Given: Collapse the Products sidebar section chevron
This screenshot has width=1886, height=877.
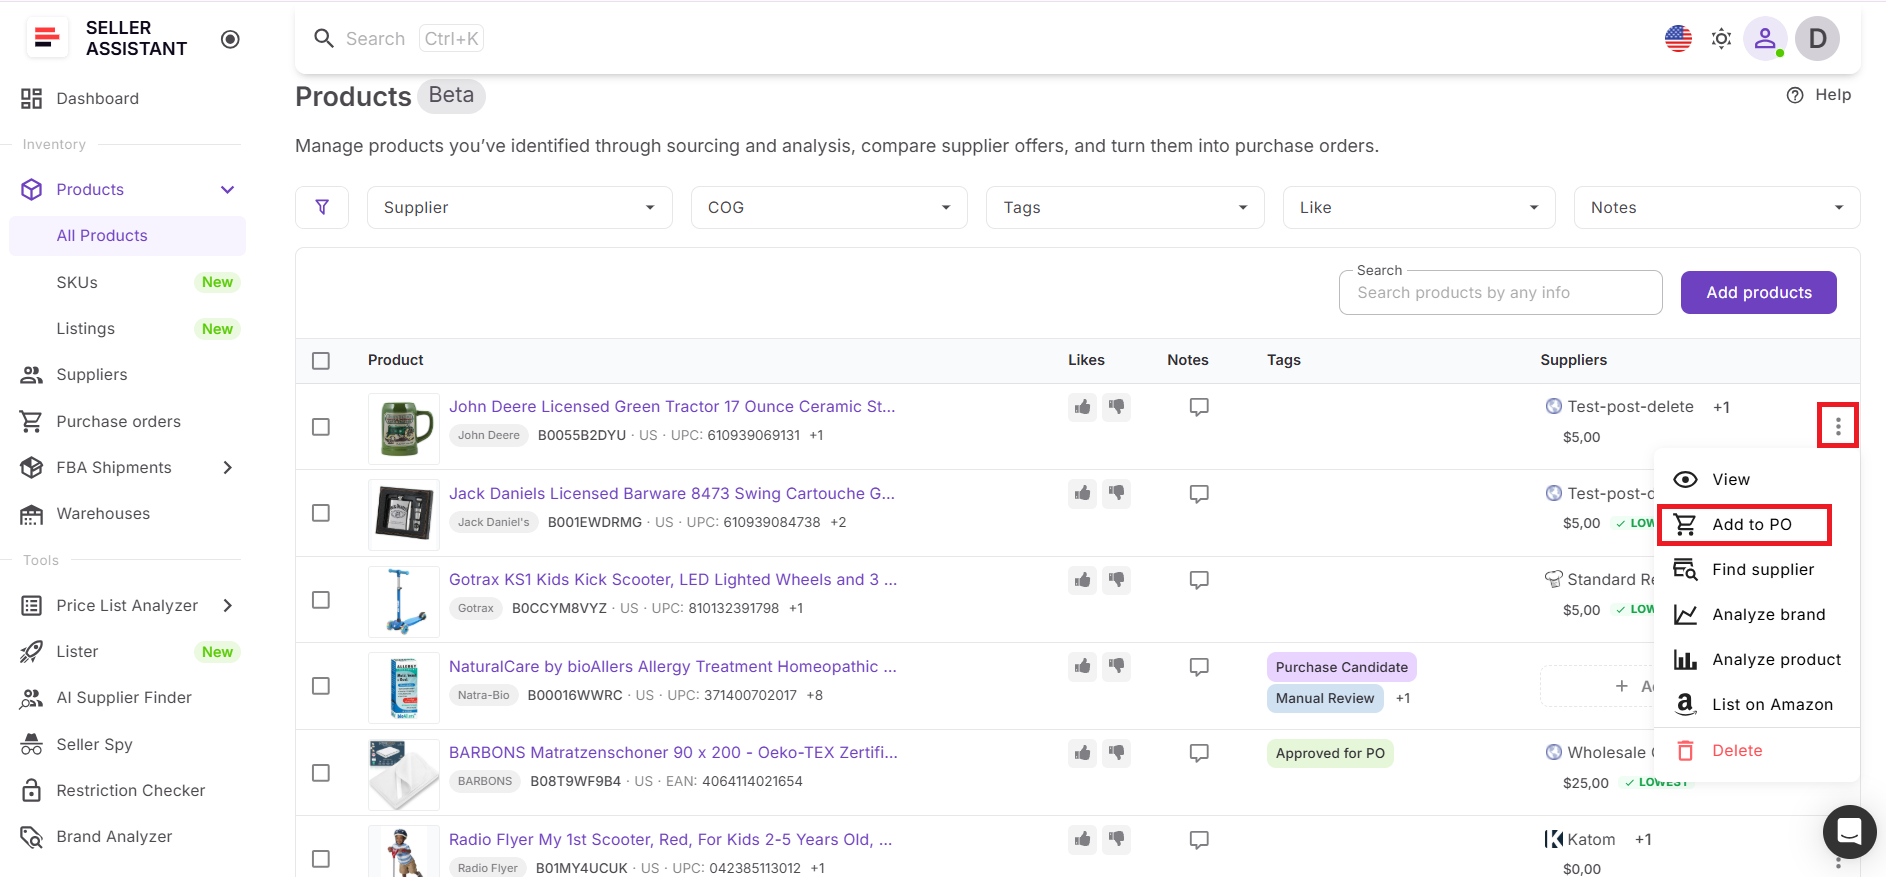Looking at the screenshot, I should (x=228, y=190).
